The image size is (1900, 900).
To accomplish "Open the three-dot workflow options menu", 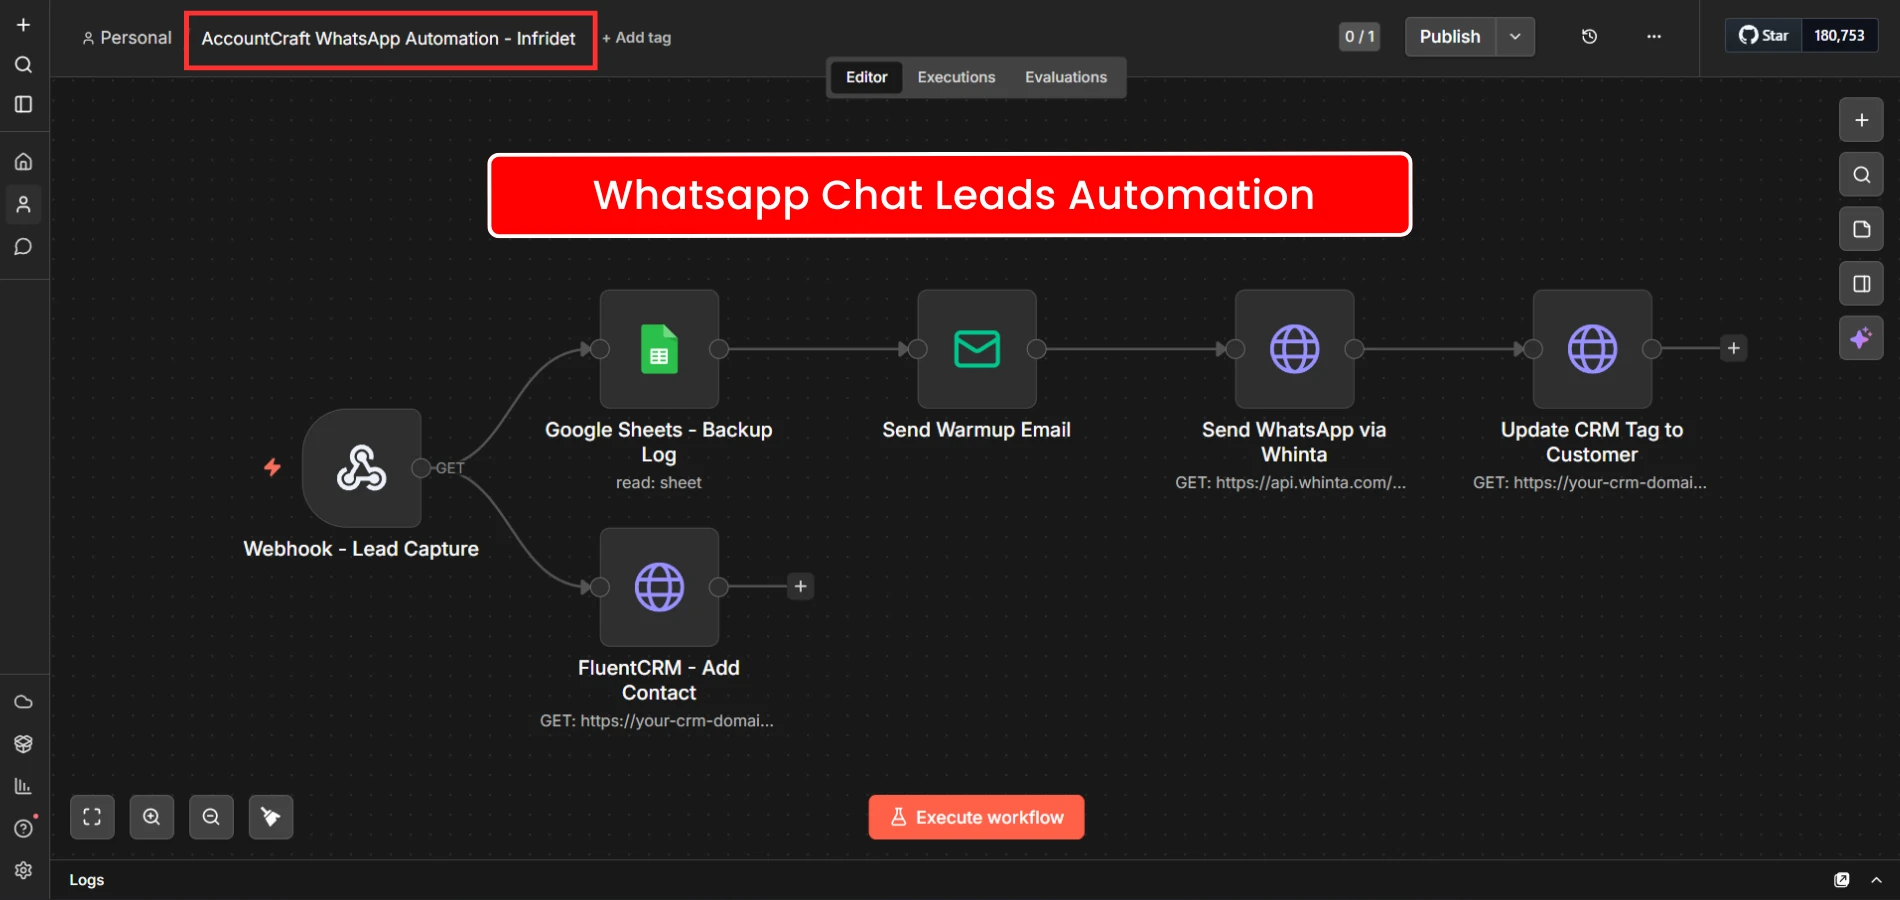I will click(x=1654, y=37).
